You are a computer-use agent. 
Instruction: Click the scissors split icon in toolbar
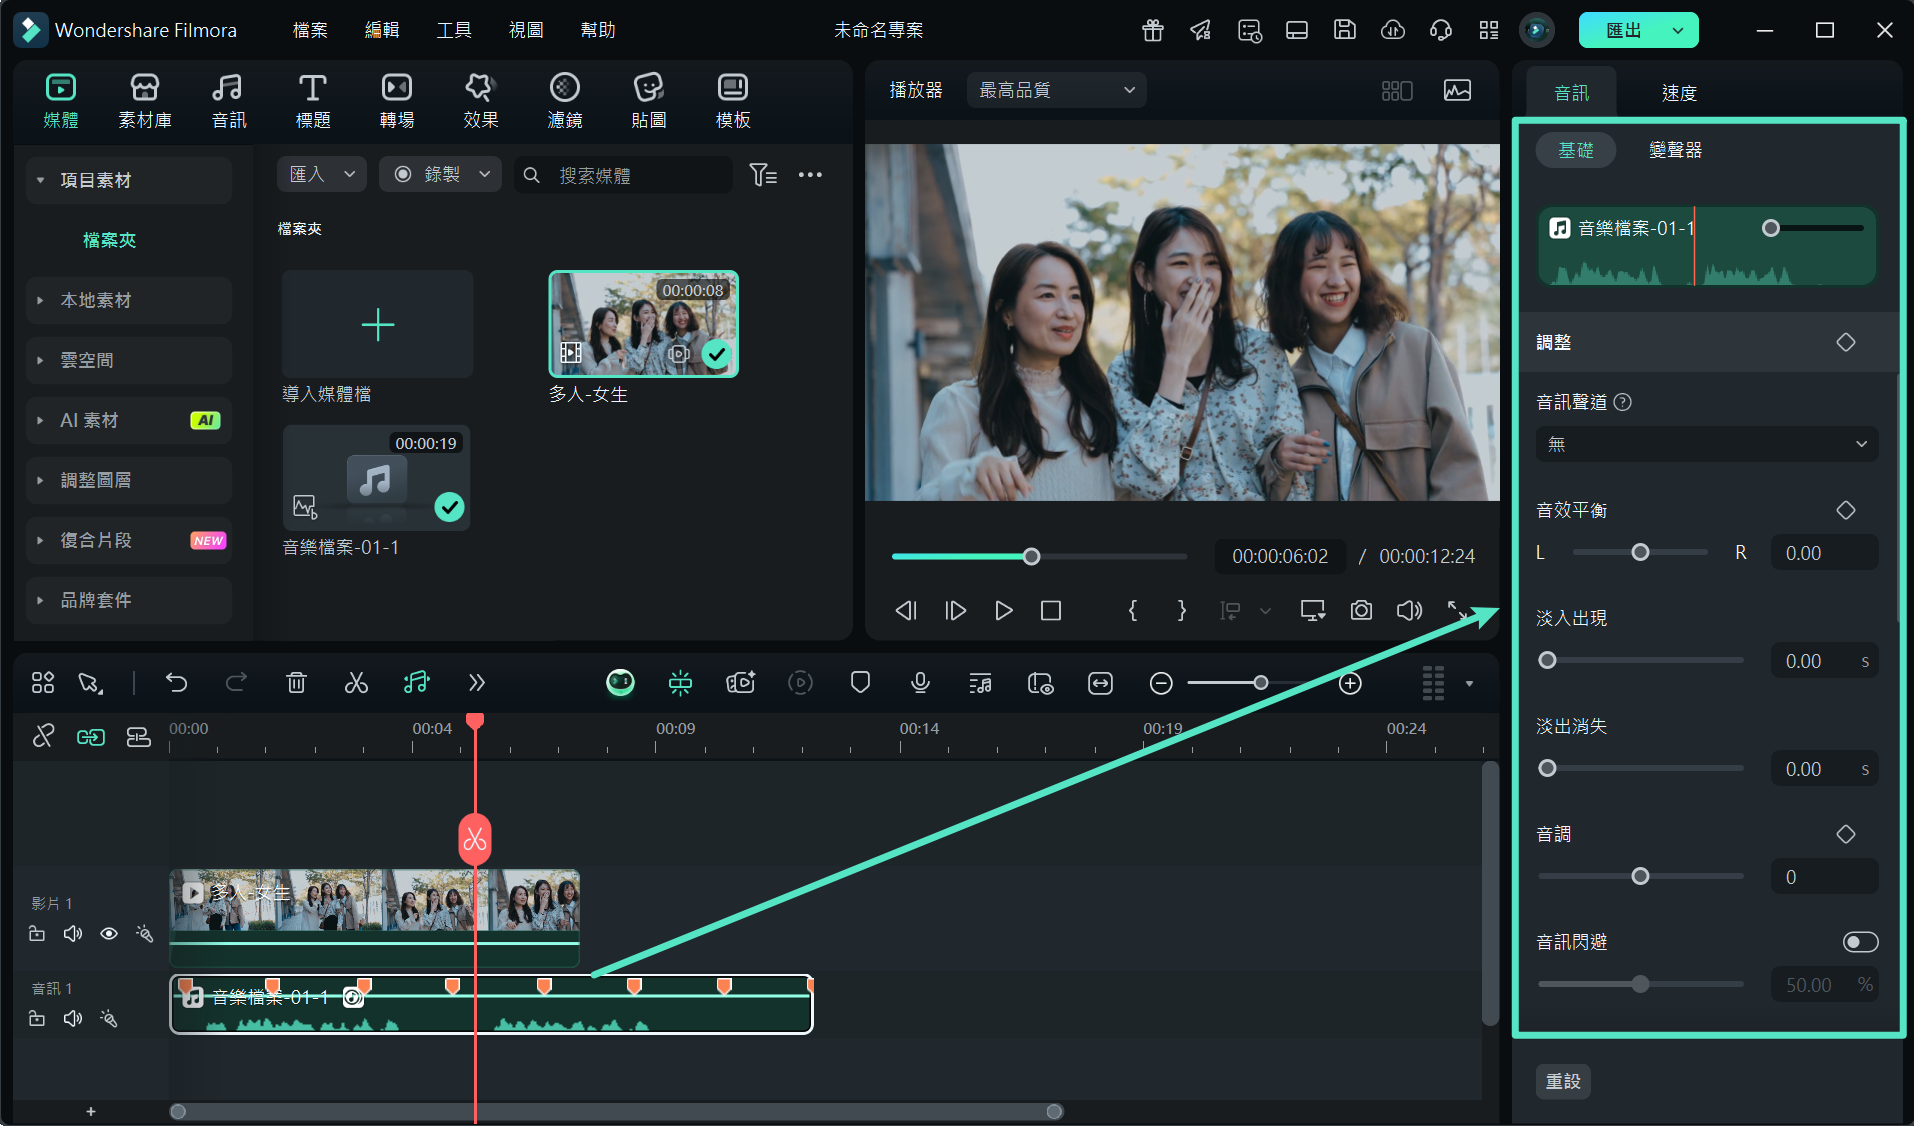(x=356, y=683)
